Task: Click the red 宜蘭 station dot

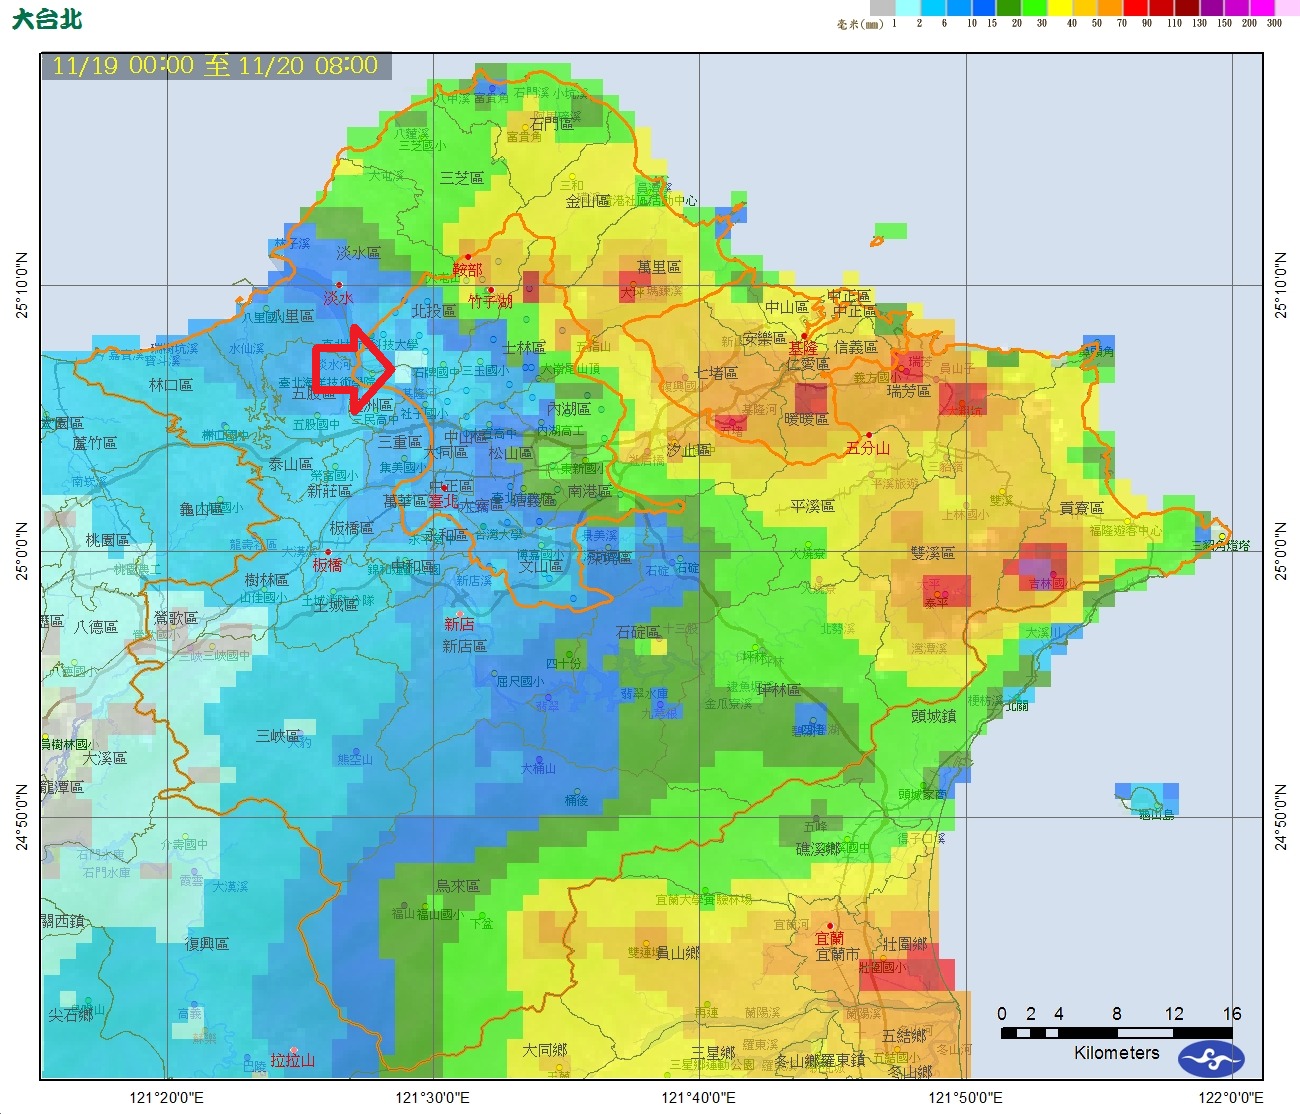Action: point(829,926)
